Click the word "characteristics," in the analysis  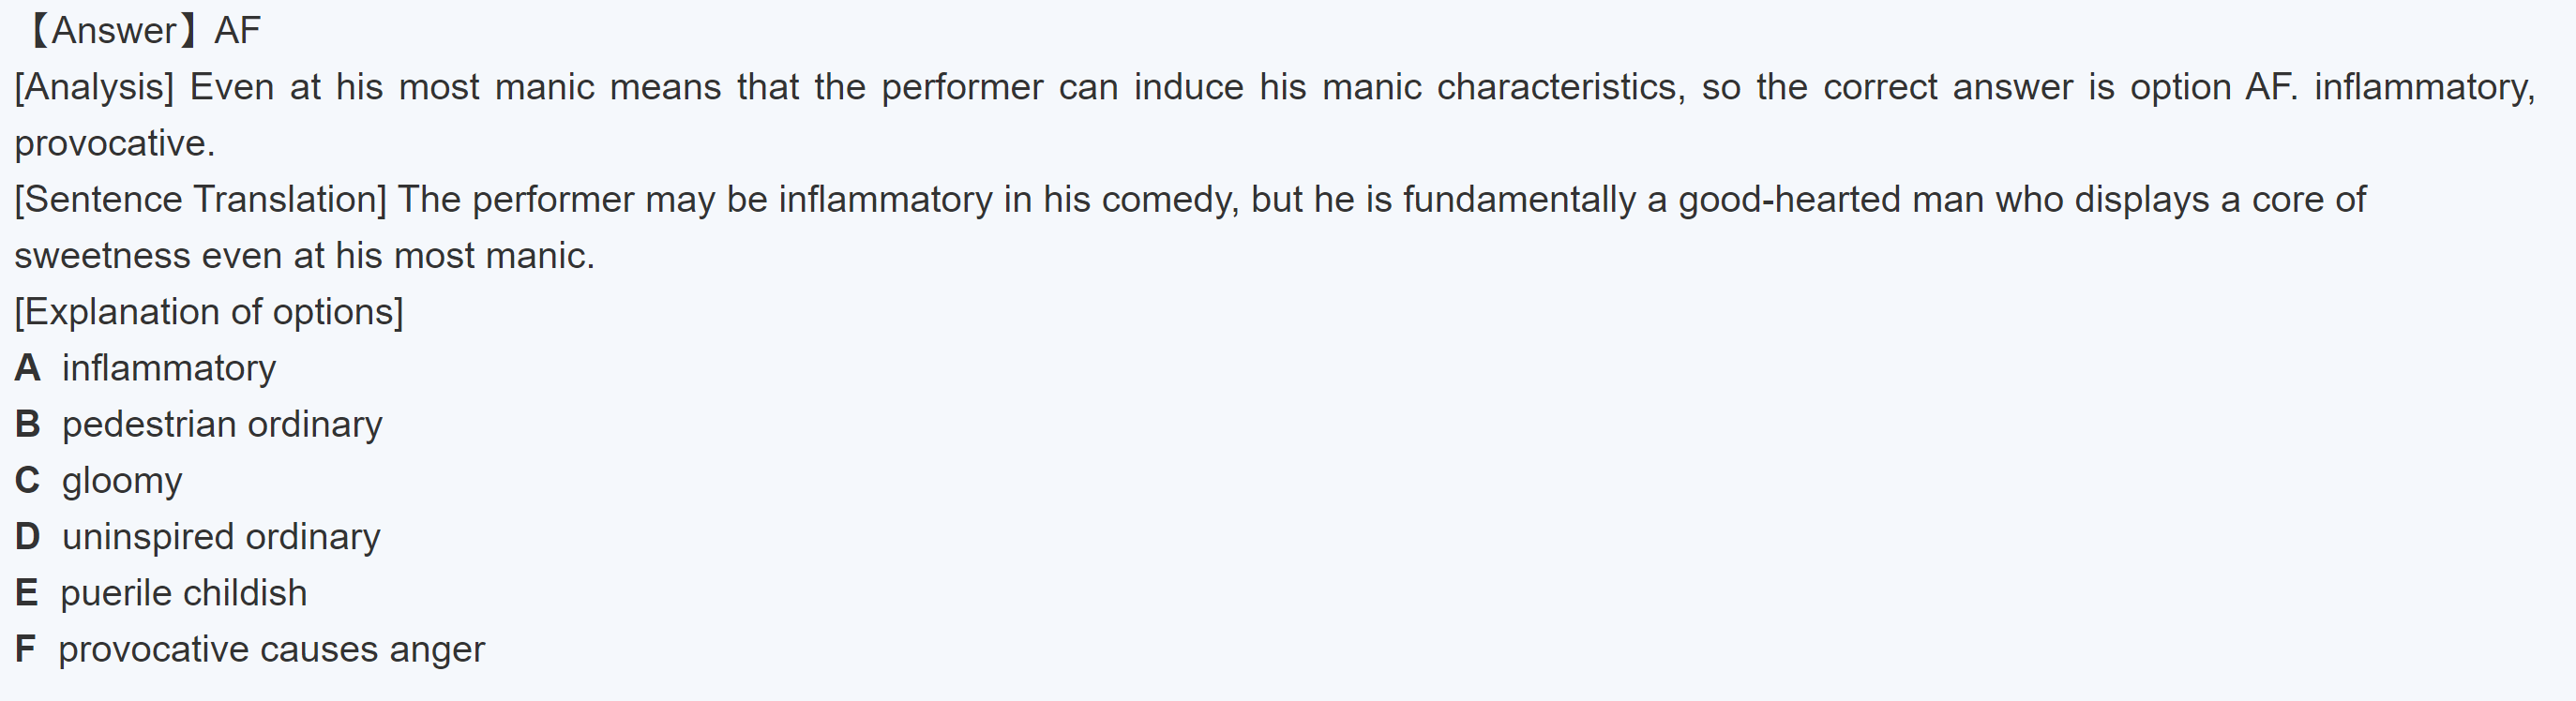click(x=1561, y=88)
